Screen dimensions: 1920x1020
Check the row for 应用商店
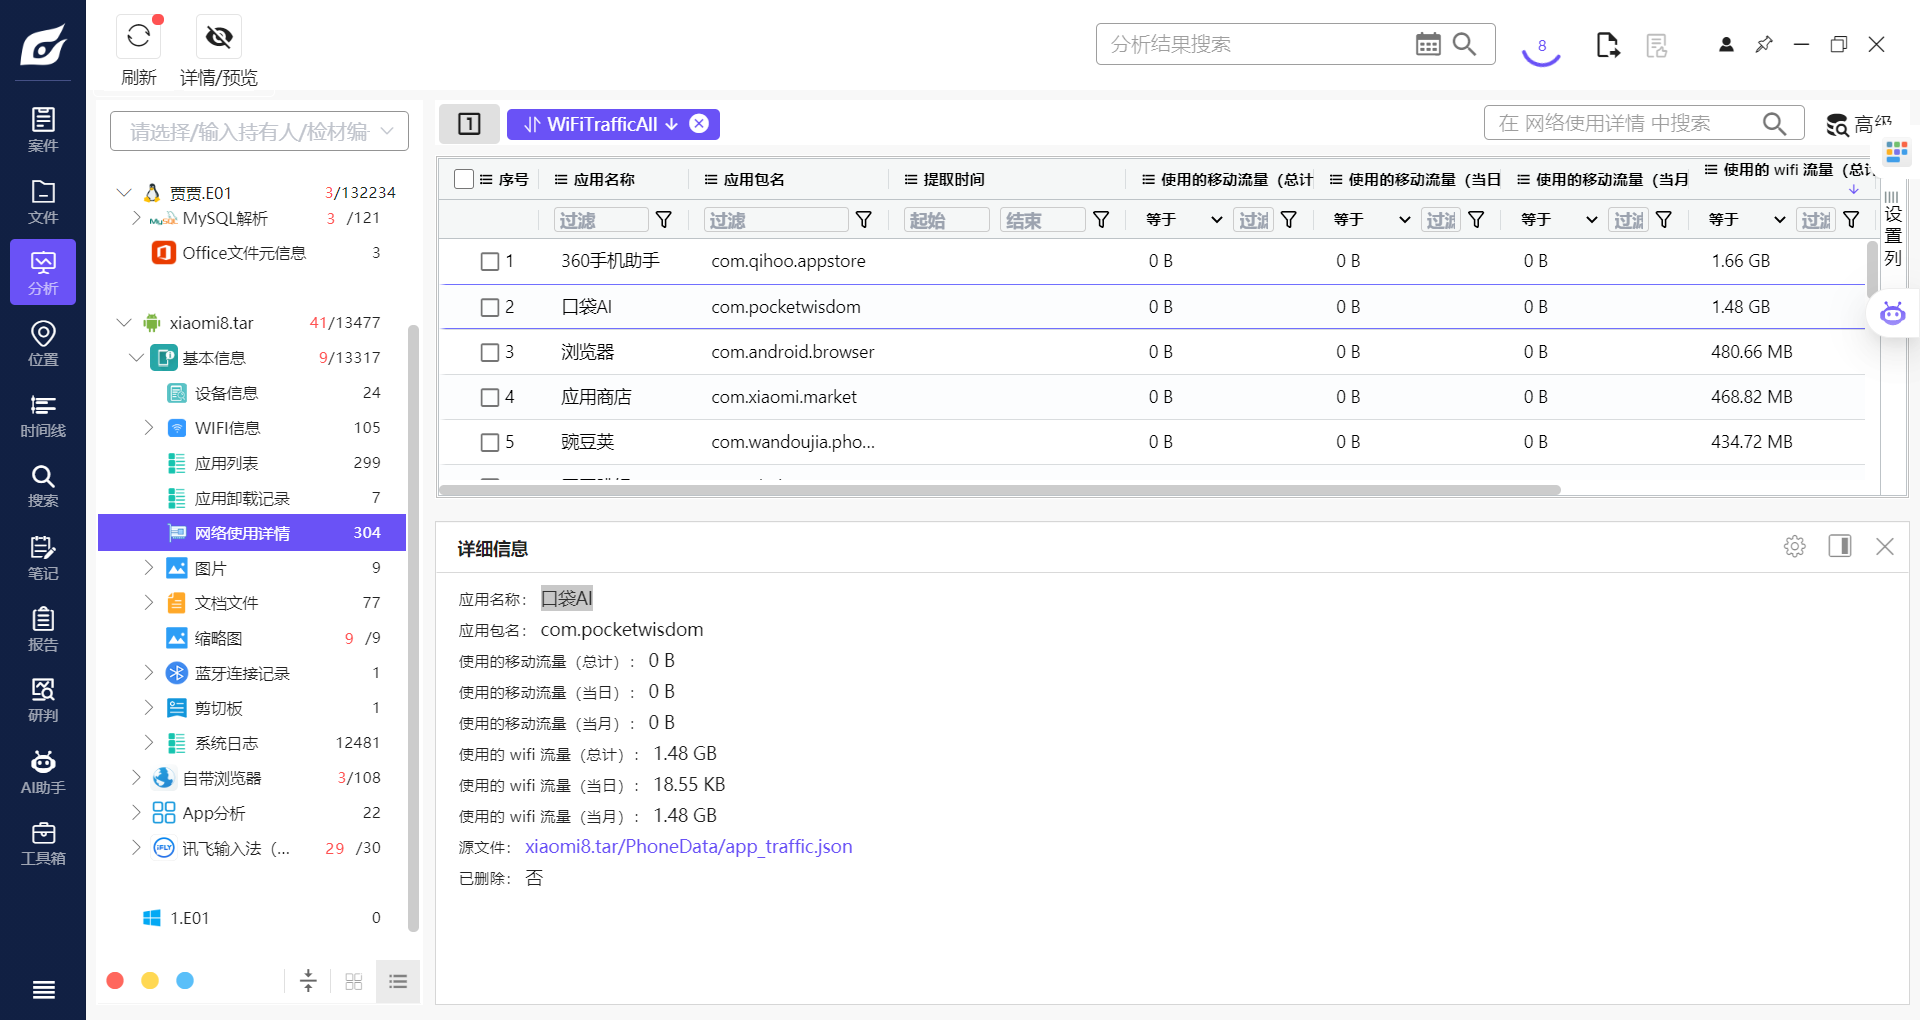pyautogui.click(x=490, y=397)
